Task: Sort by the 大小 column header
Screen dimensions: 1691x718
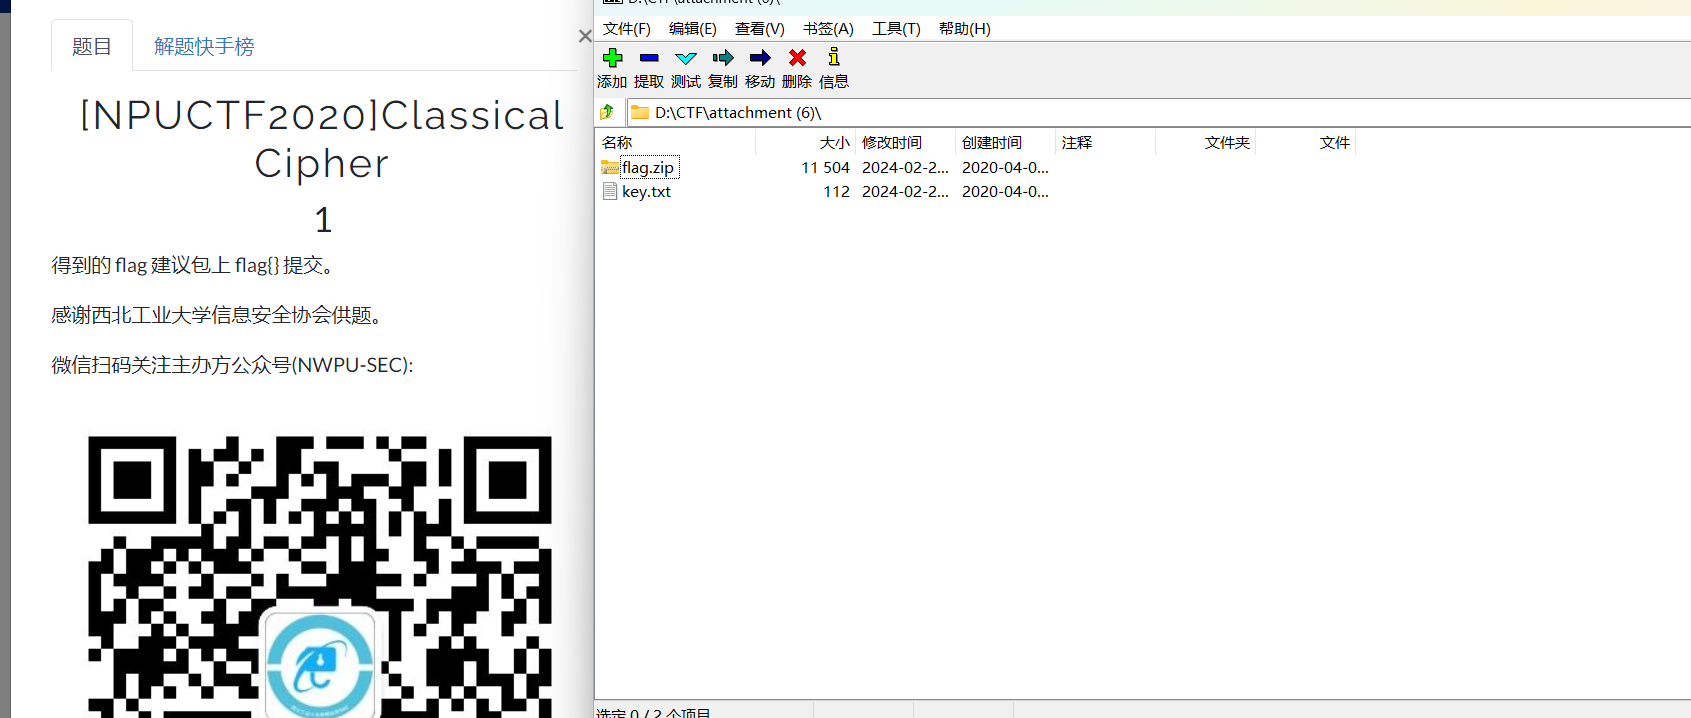Action: coord(806,143)
